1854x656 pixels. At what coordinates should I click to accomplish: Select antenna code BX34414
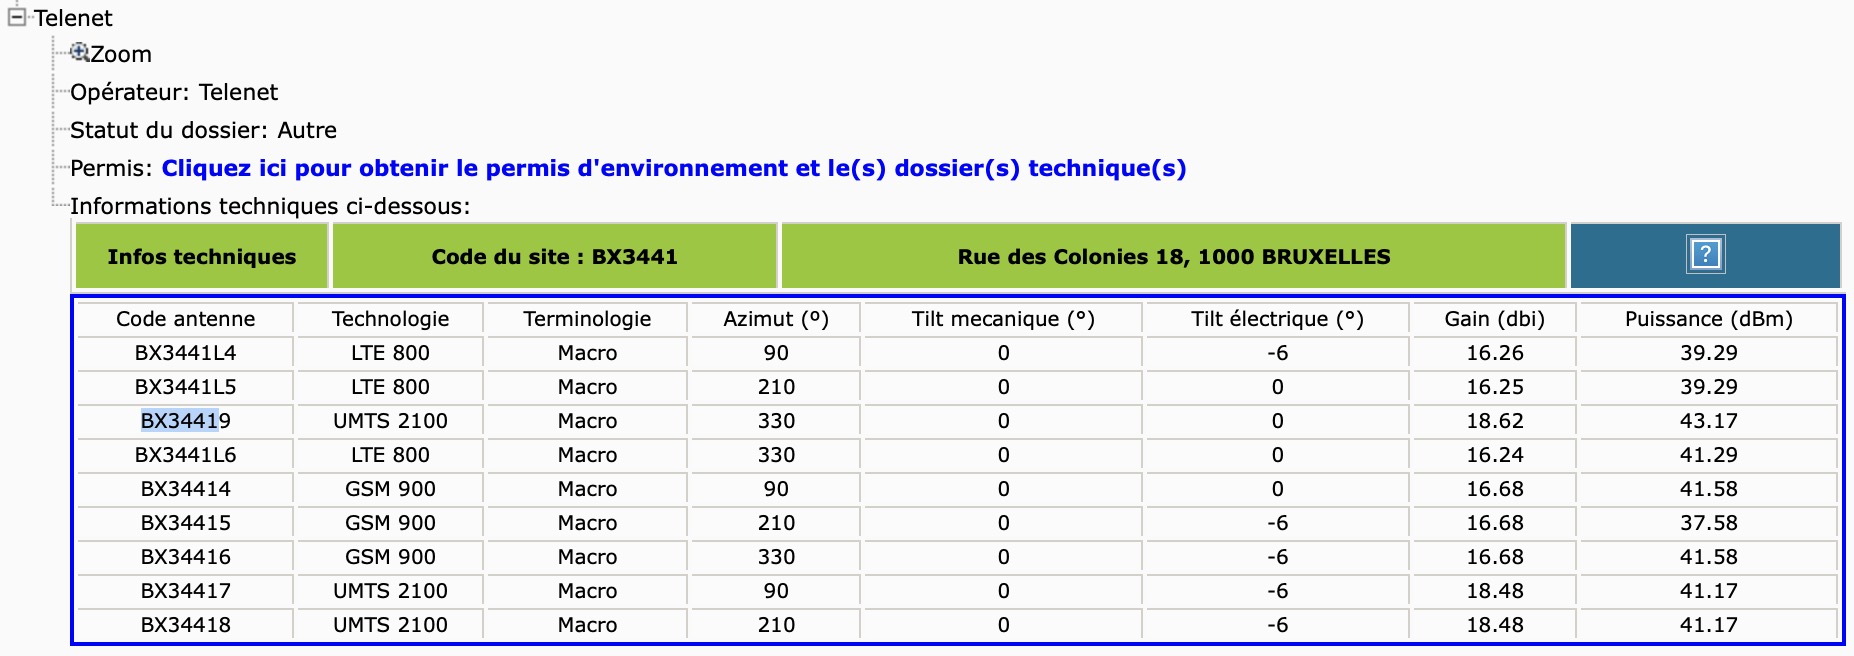tap(186, 489)
